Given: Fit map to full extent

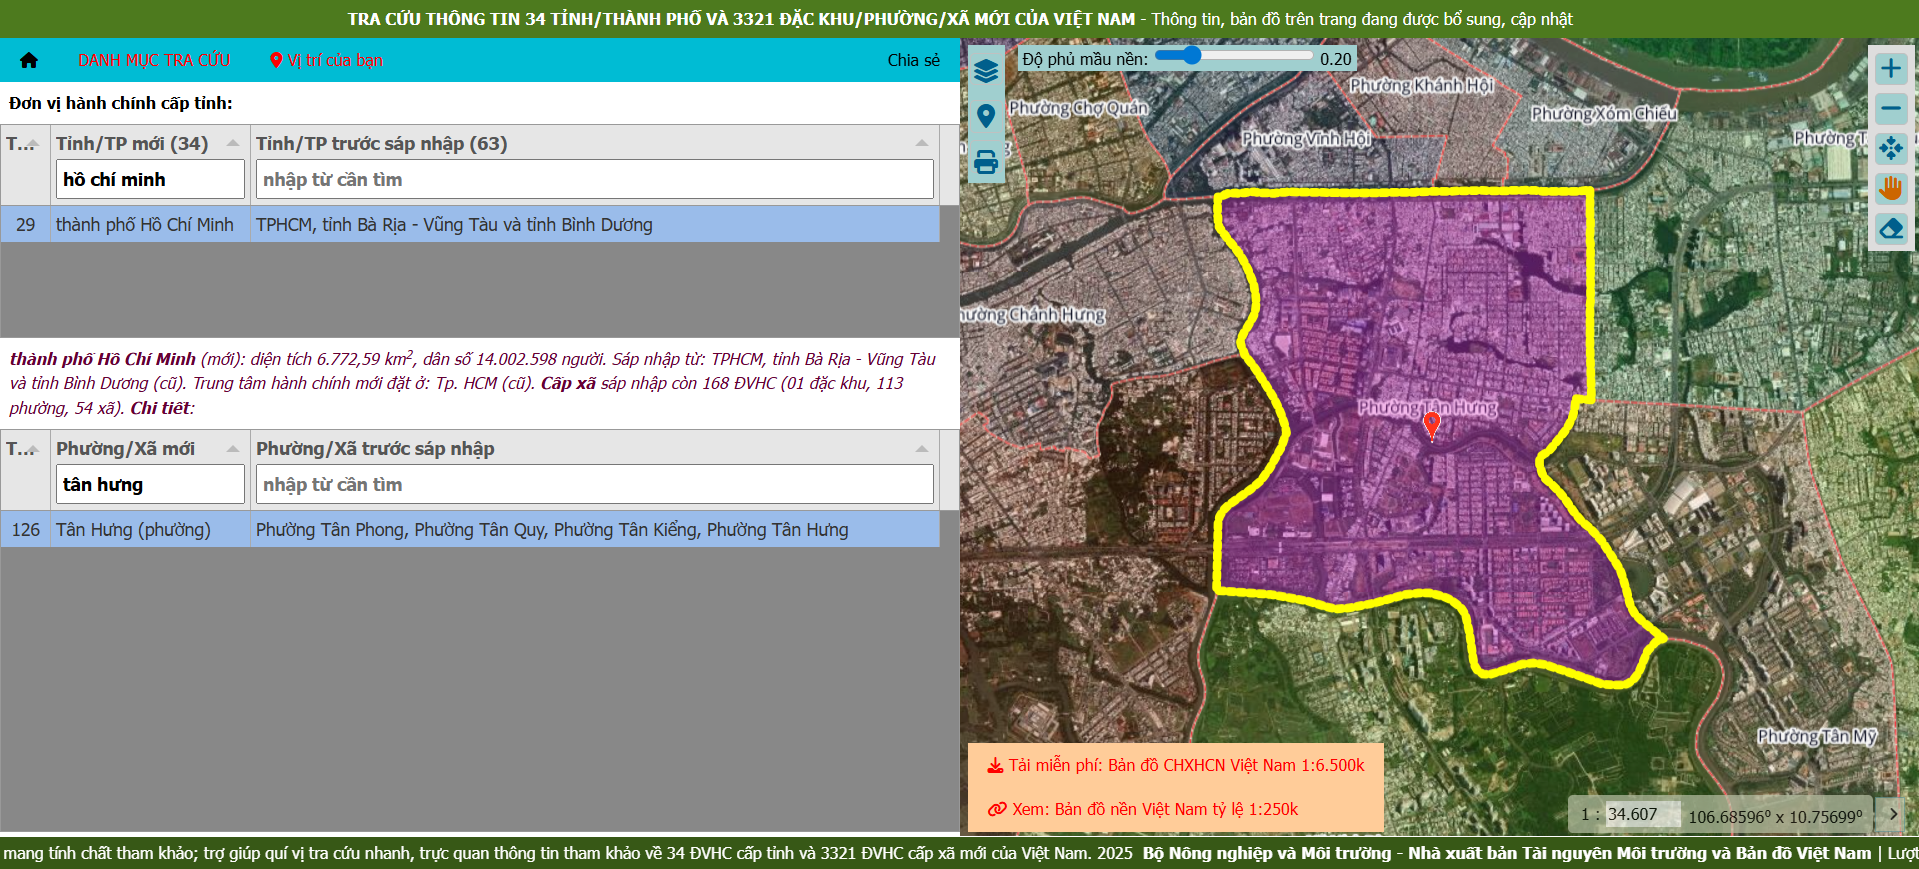Looking at the screenshot, I should click(x=1890, y=149).
